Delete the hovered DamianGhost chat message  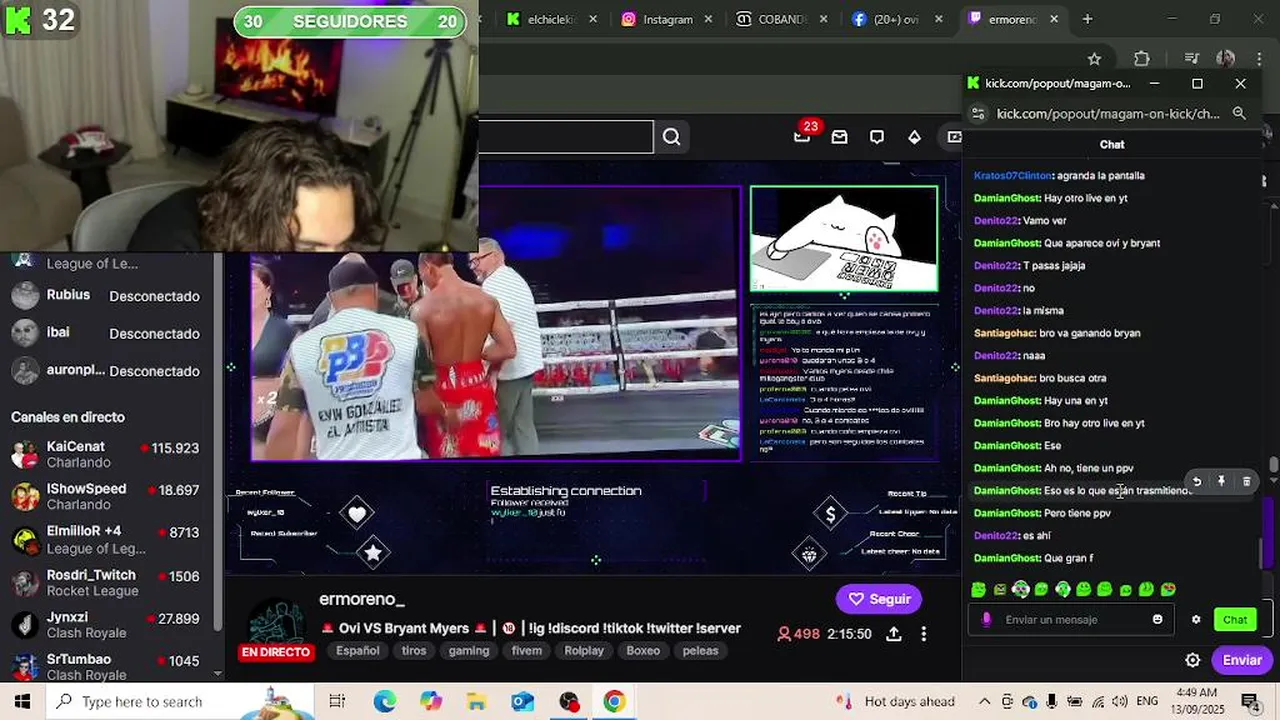[x=1246, y=482]
